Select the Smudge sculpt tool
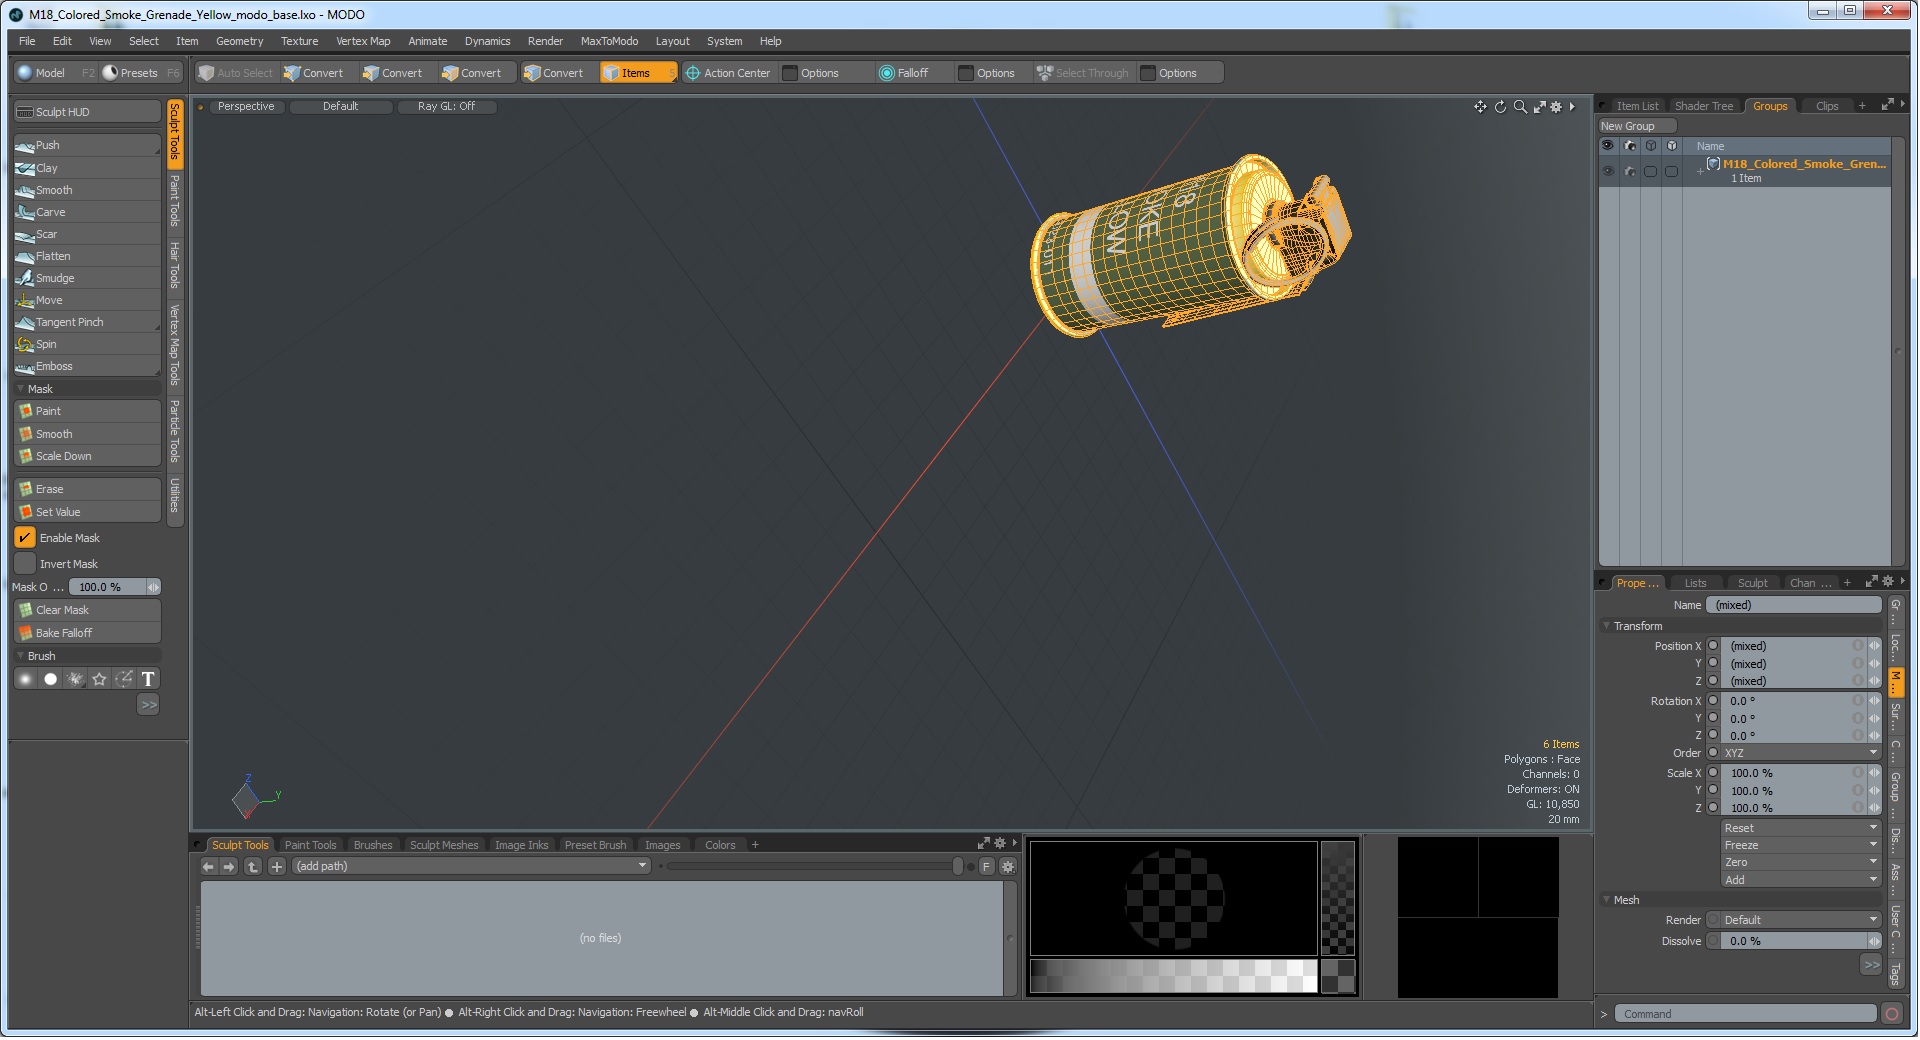Screen dimensions: 1920x1040 [87, 278]
